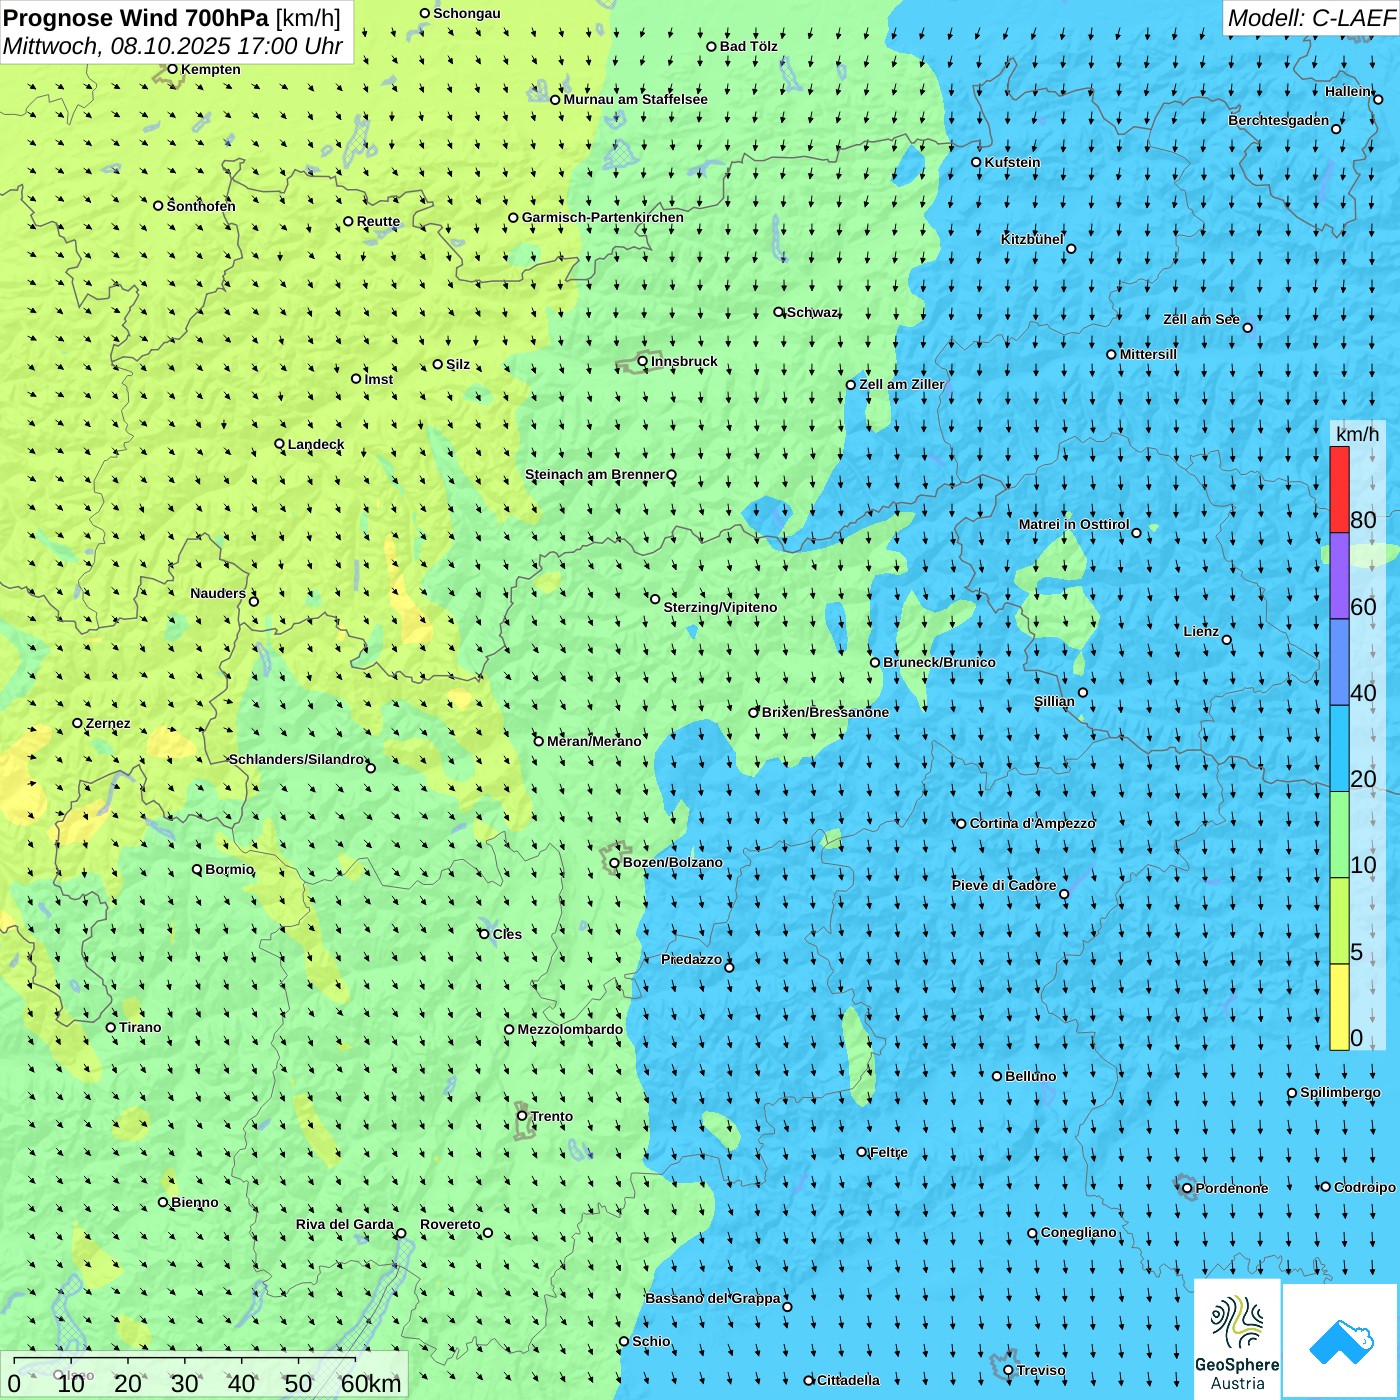Click the 'Matrei in Osttirol' label
The height and width of the screenshot is (1400, 1400).
tap(1074, 524)
